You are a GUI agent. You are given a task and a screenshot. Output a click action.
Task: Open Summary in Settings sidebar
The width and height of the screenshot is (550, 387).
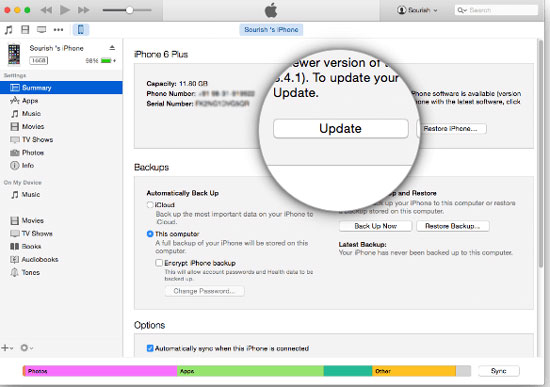(61, 88)
